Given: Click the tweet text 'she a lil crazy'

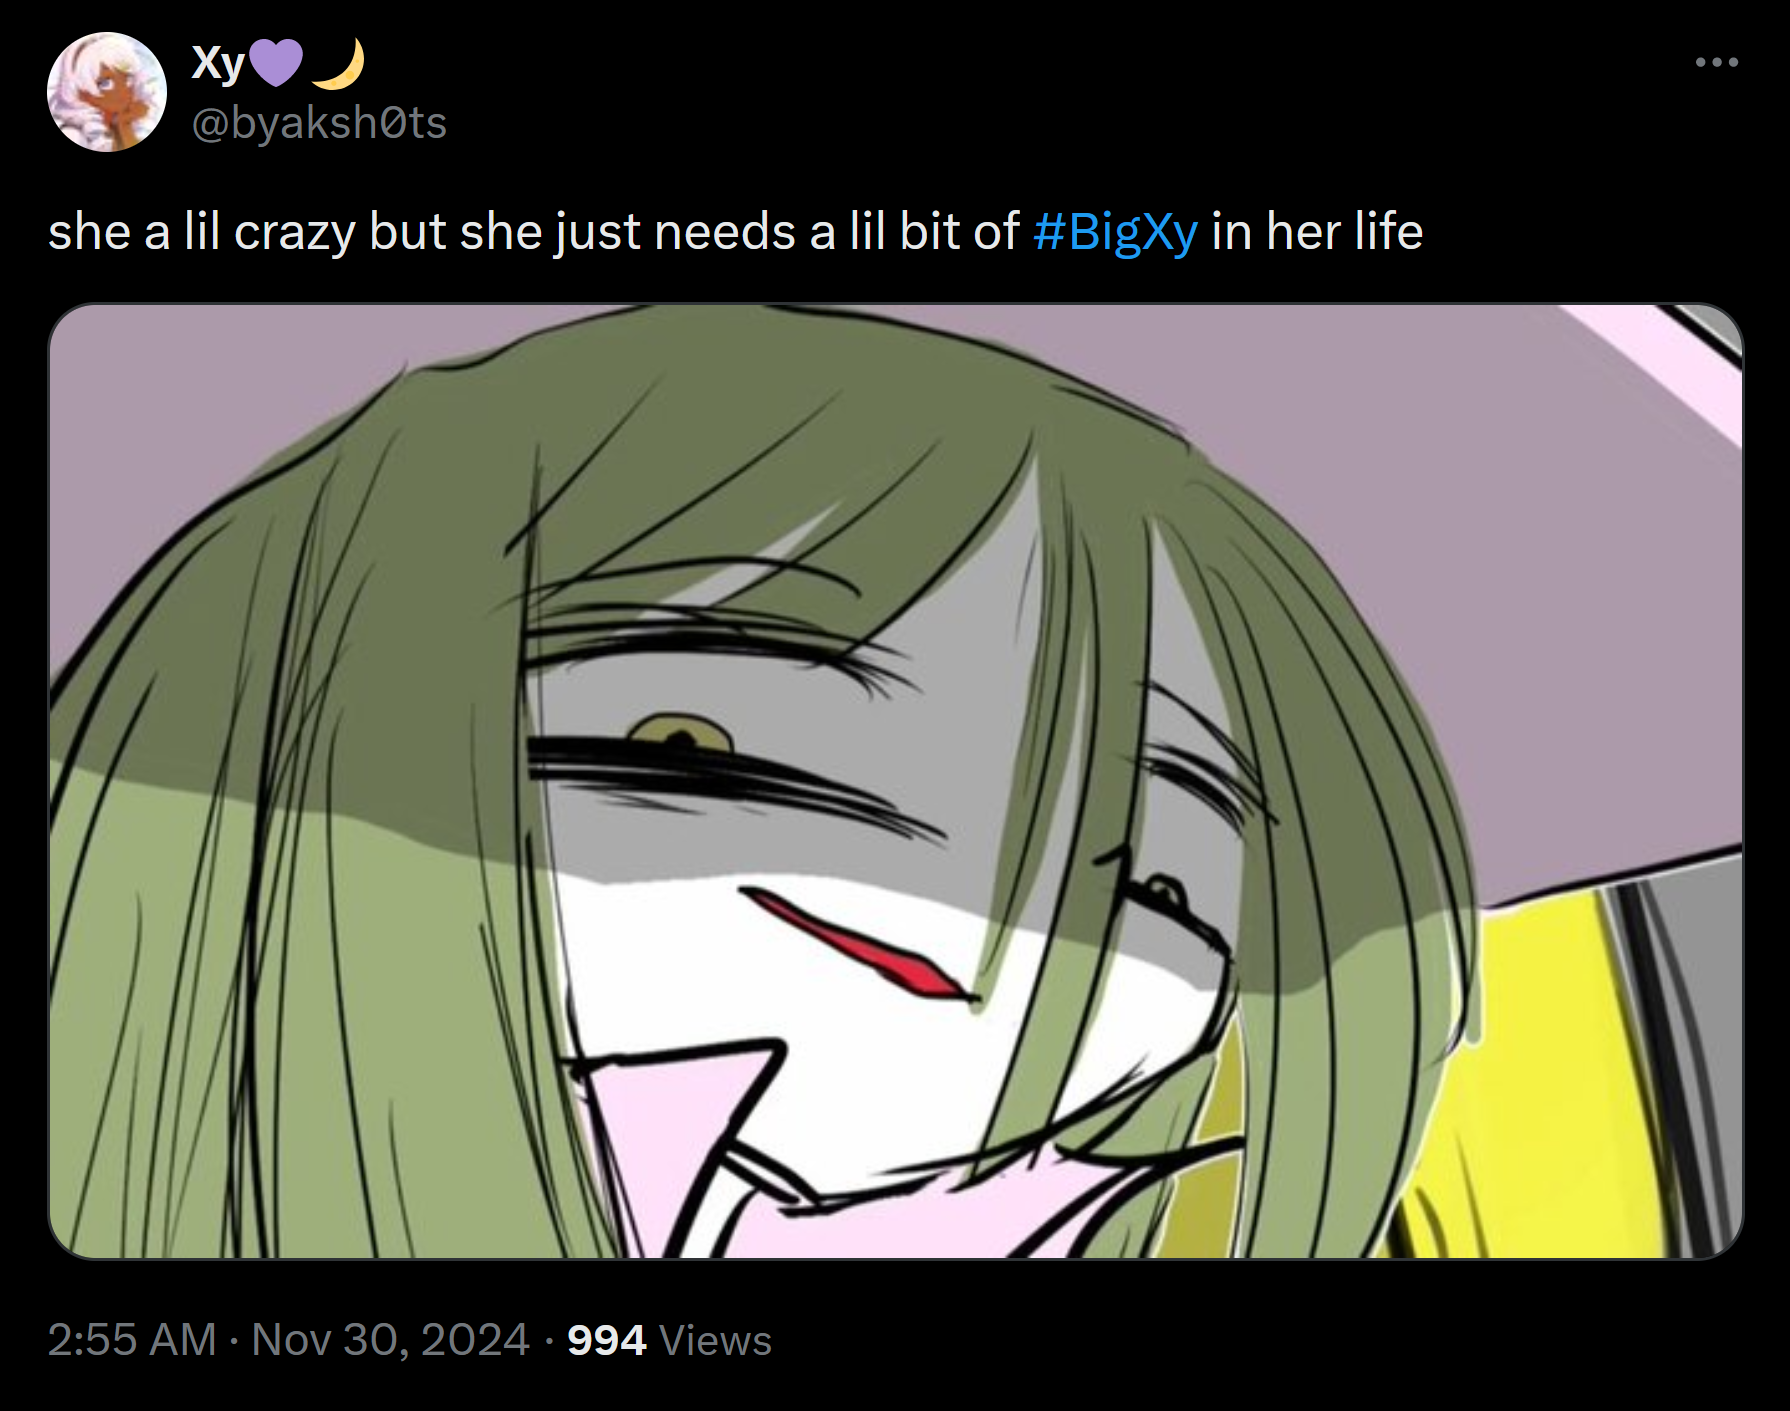Looking at the screenshot, I should coord(202,232).
